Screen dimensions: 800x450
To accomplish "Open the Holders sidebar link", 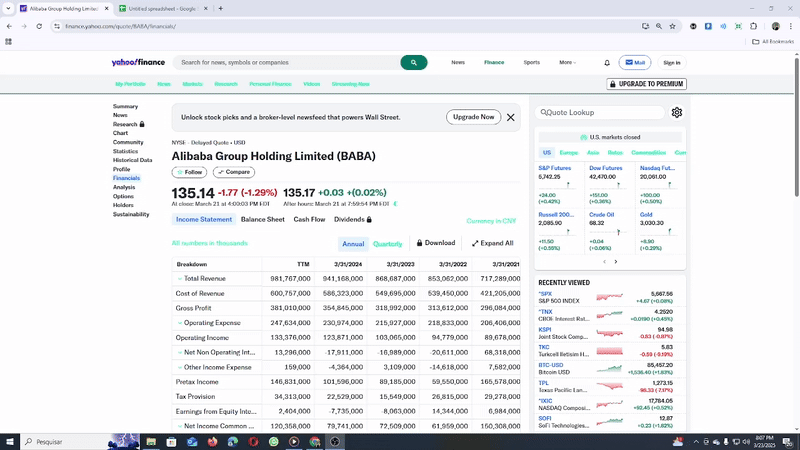I will click(123, 205).
